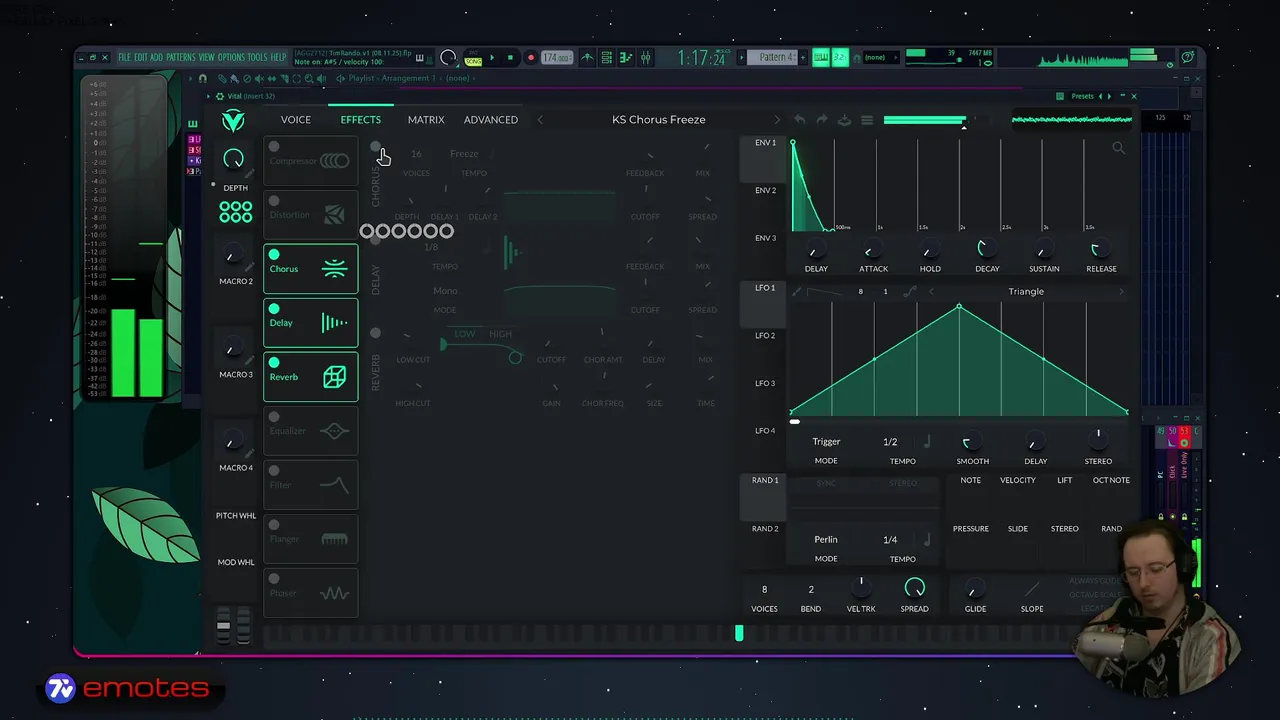Enable the Distortion effect power button
The image size is (1280, 720).
click(274, 201)
